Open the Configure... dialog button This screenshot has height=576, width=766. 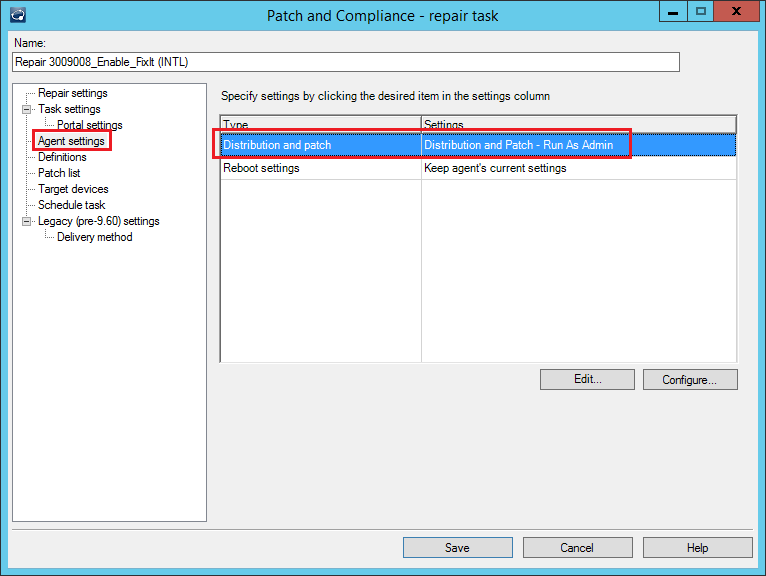coord(689,380)
